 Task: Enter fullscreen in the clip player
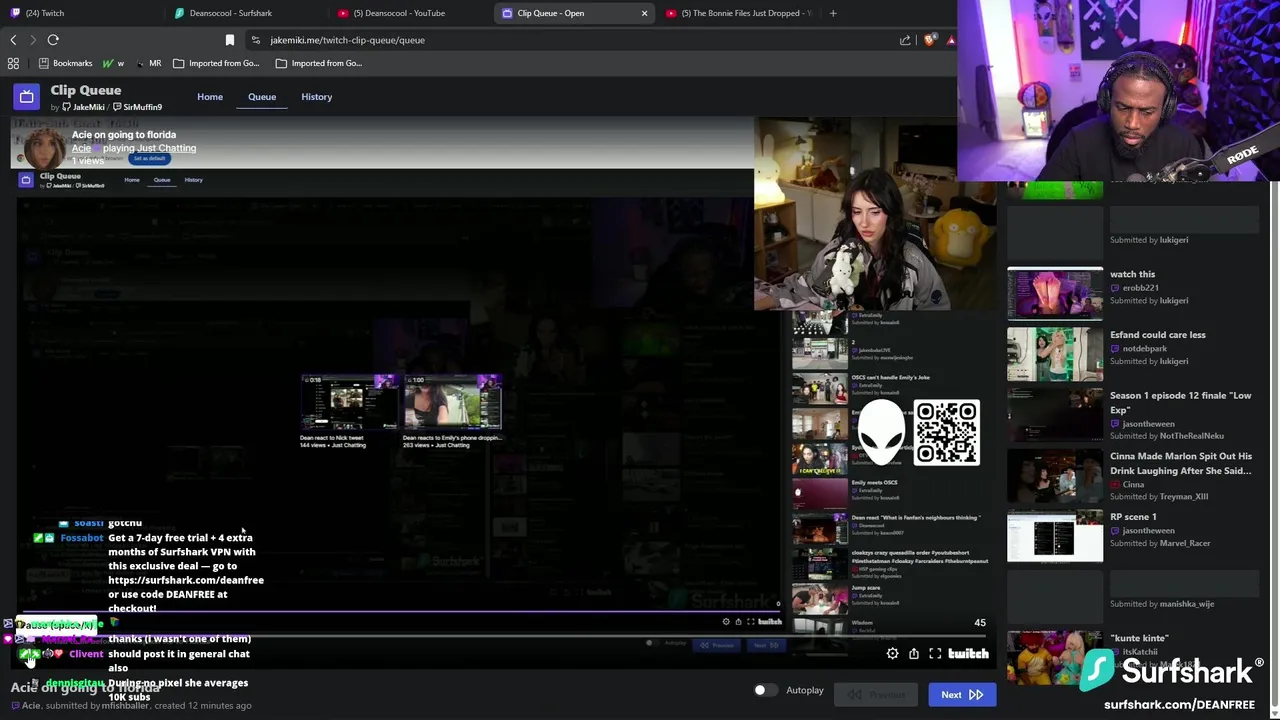pos(935,653)
